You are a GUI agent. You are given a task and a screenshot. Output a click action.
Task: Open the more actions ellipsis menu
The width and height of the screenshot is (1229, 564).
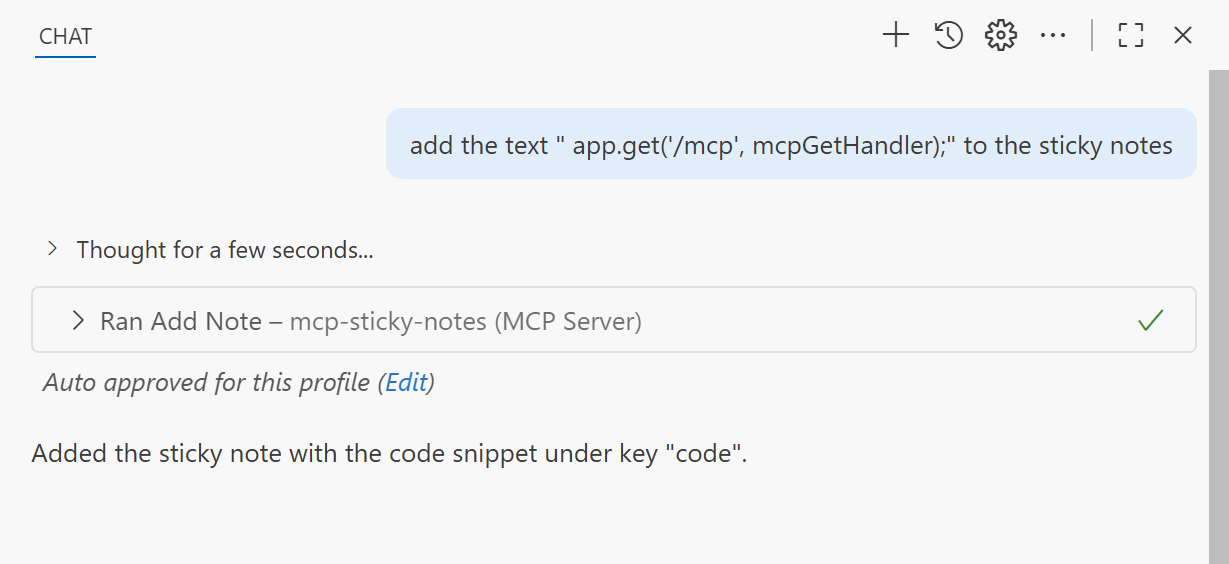(1053, 36)
